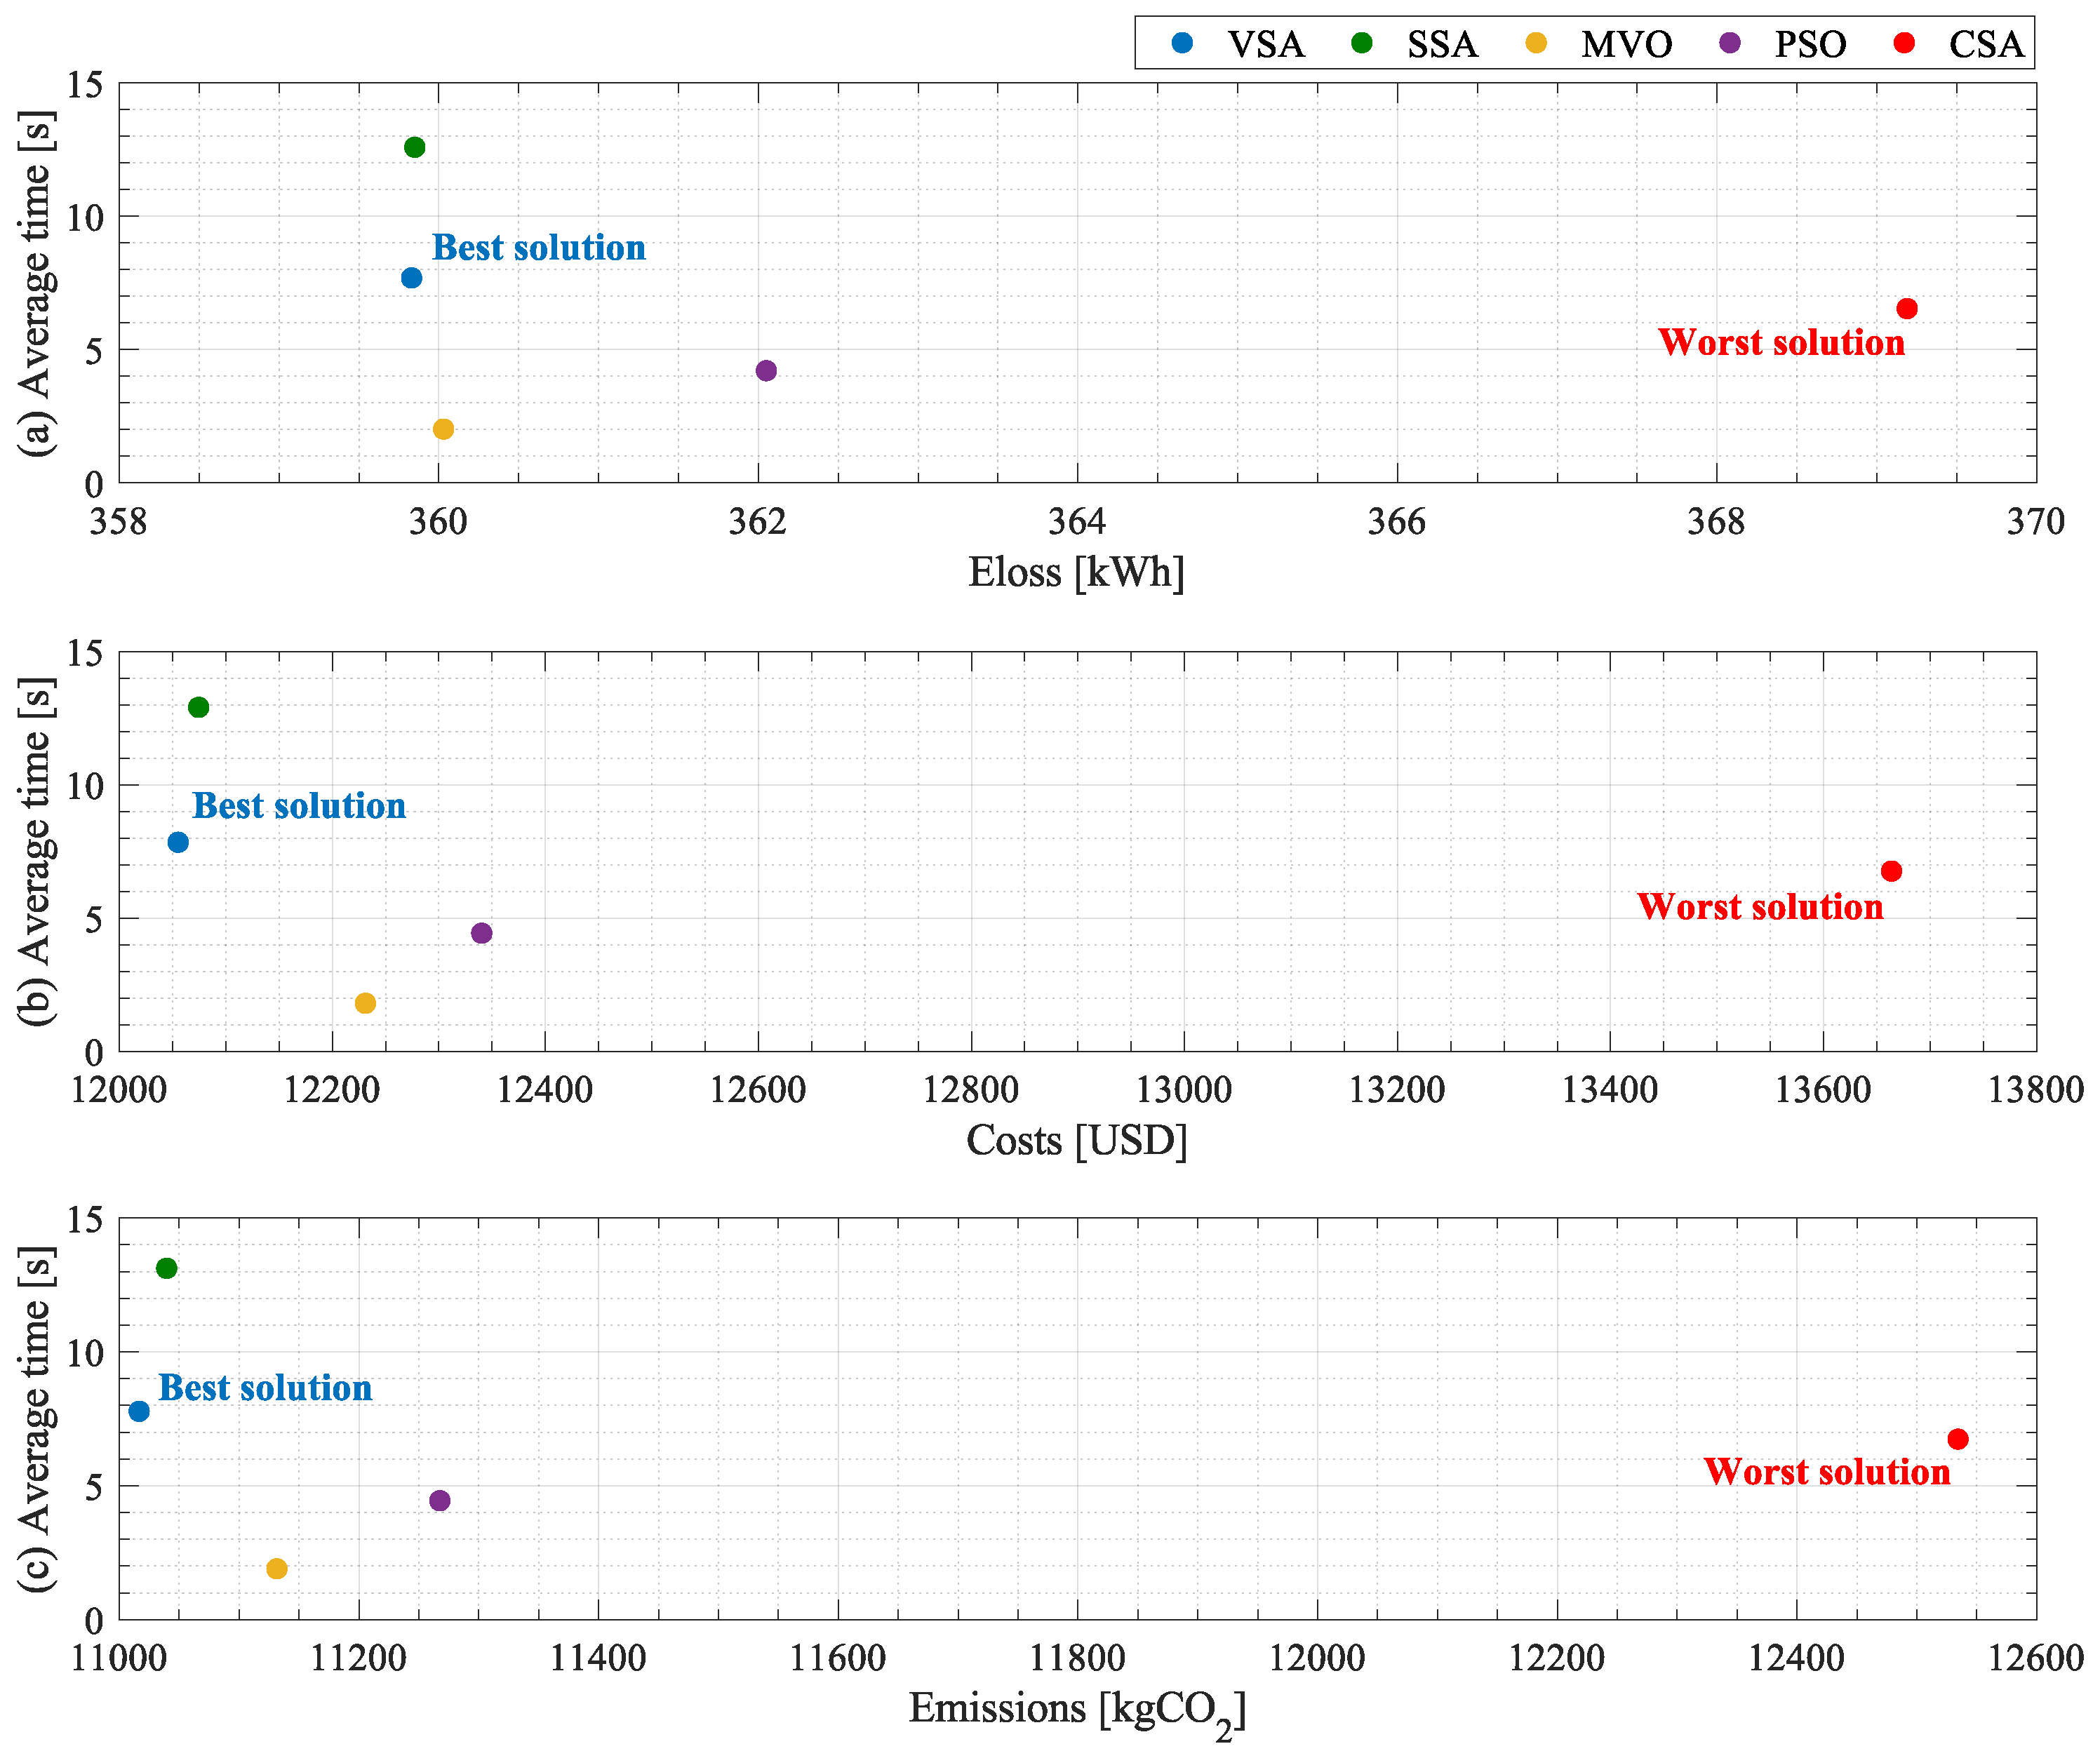This screenshot has height=1758, width=2100.
Task: Click the green SSA point in Eloss plot
Action: click(414, 147)
